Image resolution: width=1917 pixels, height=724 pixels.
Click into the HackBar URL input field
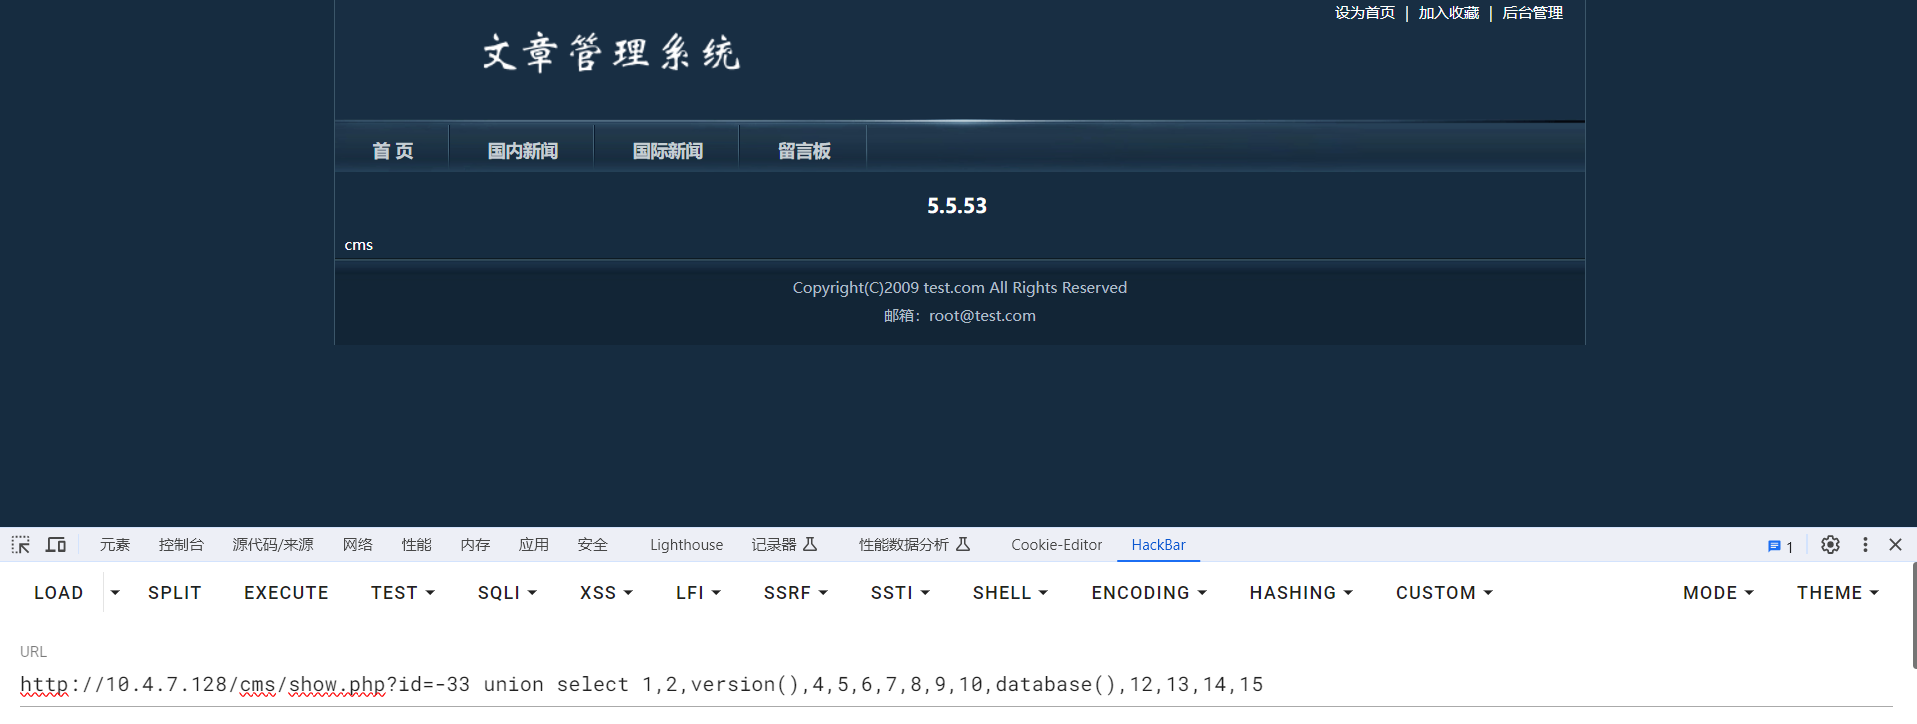click(956, 685)
